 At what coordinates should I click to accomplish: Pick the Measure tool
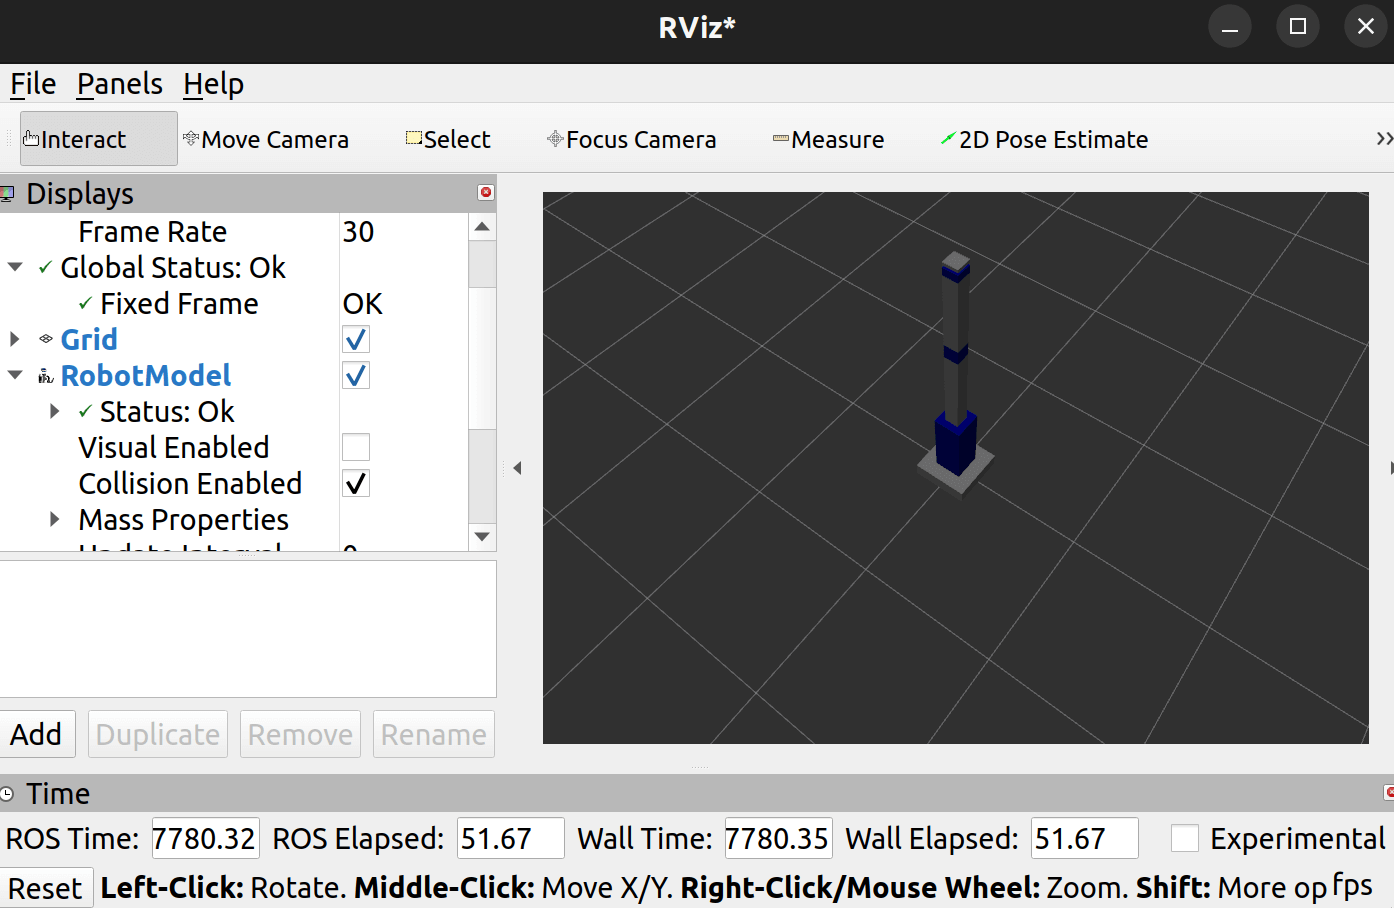coord(828,139)
